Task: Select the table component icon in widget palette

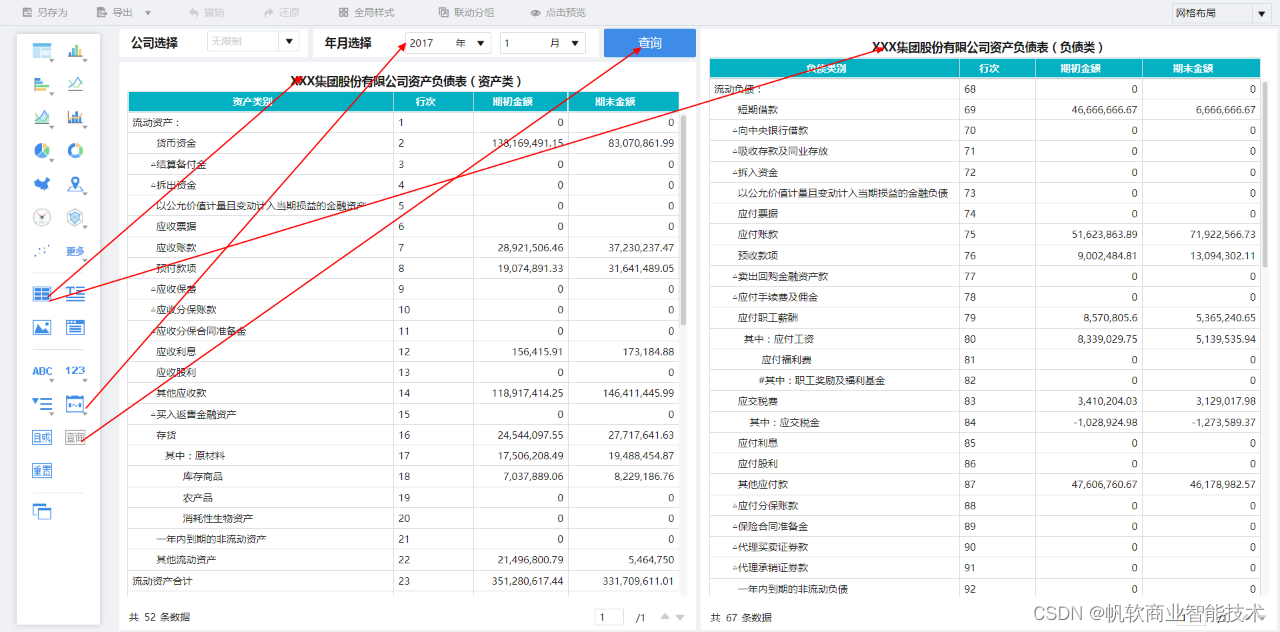Action: coord(42,50)
